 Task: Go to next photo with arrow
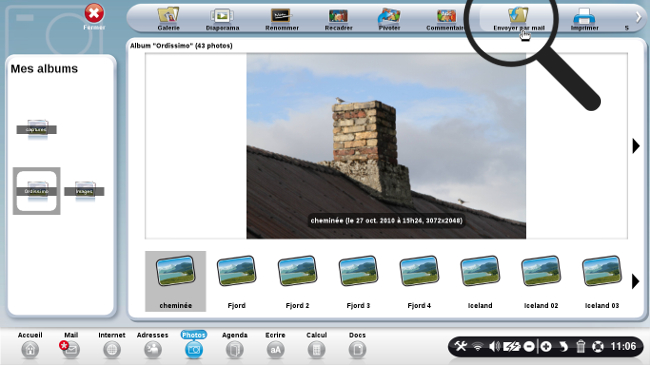[636, 146]
